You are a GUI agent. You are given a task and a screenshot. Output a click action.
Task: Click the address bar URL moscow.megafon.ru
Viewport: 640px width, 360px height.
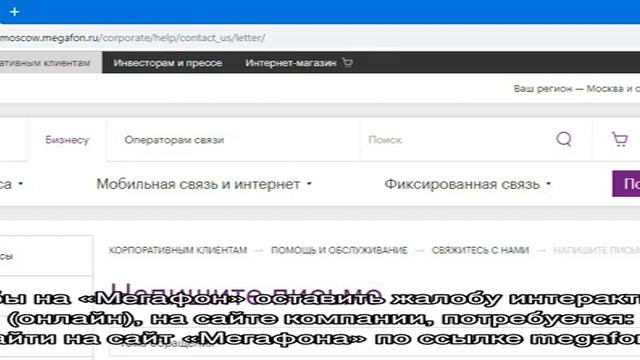coord(132,38)
